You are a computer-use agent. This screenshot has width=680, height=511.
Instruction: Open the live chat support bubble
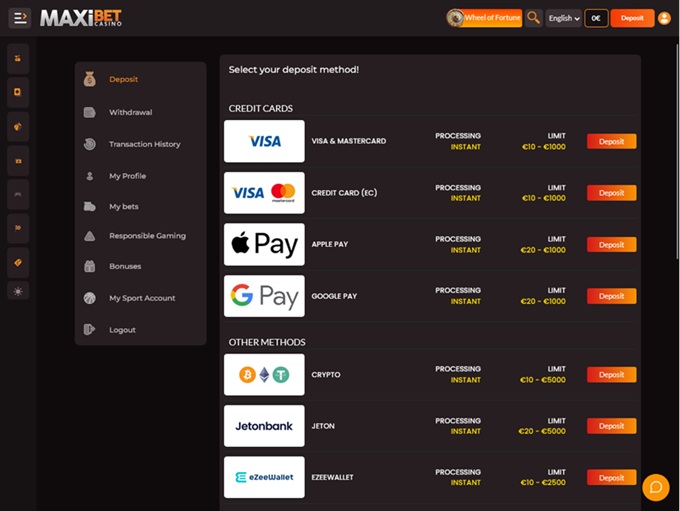click(656, 487)
